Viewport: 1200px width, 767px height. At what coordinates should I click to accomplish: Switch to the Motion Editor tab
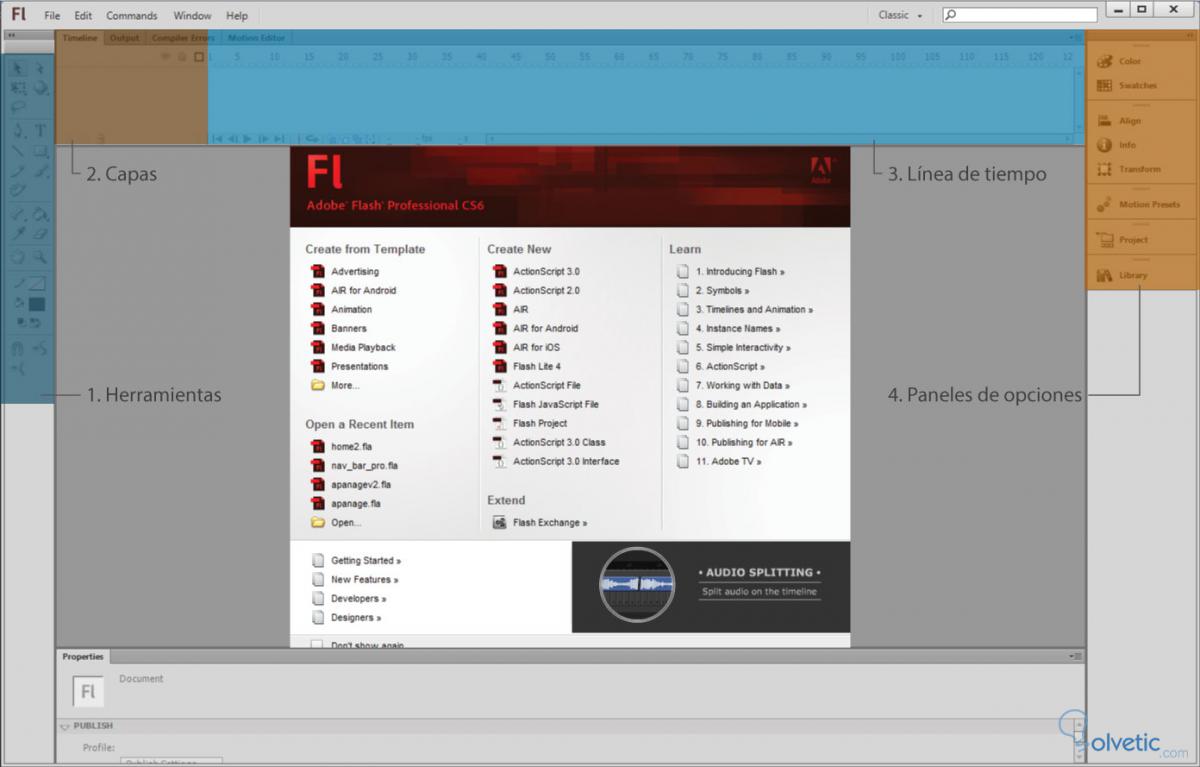click(x=256, y=38)
